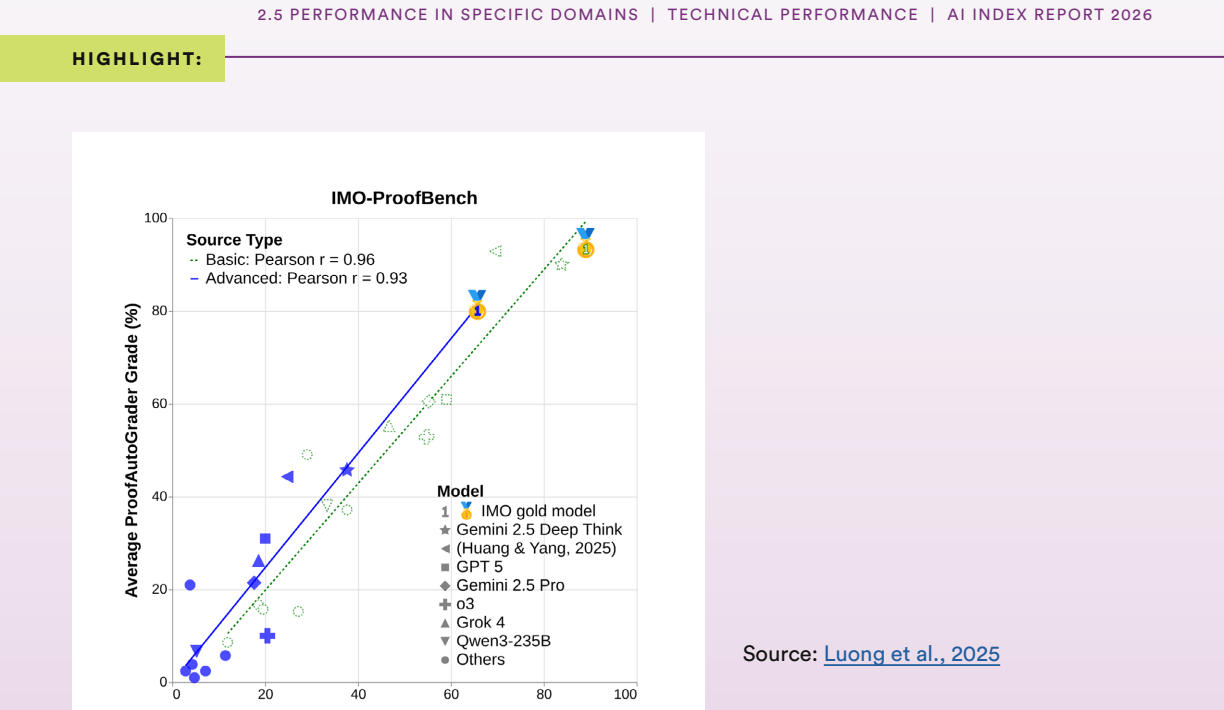The image size is (1224, 710).
Task: Click the 'Qwen3-235B' legend label
Action: click(503, 641)
